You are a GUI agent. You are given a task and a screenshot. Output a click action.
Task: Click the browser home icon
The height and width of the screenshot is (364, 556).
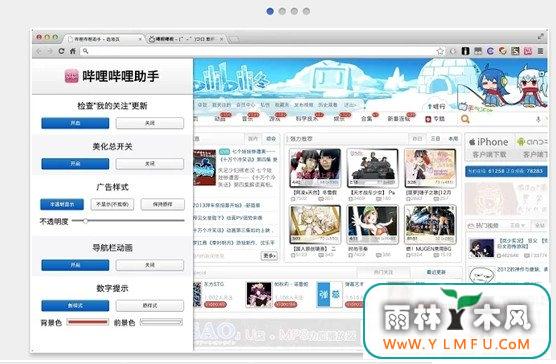(73, 51)
